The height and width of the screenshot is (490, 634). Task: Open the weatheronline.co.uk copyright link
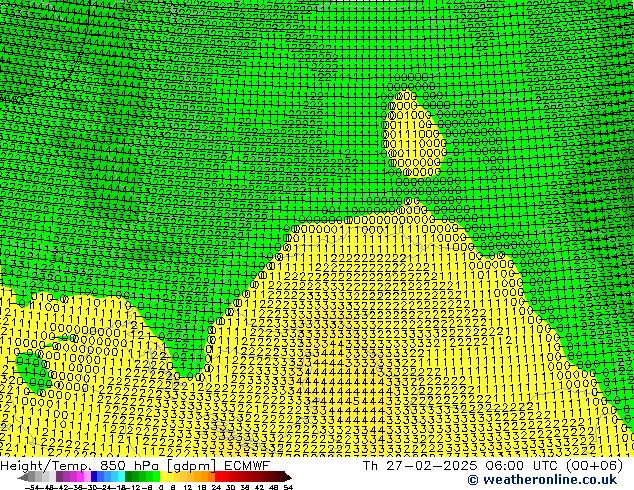click(x=542, y=480)
